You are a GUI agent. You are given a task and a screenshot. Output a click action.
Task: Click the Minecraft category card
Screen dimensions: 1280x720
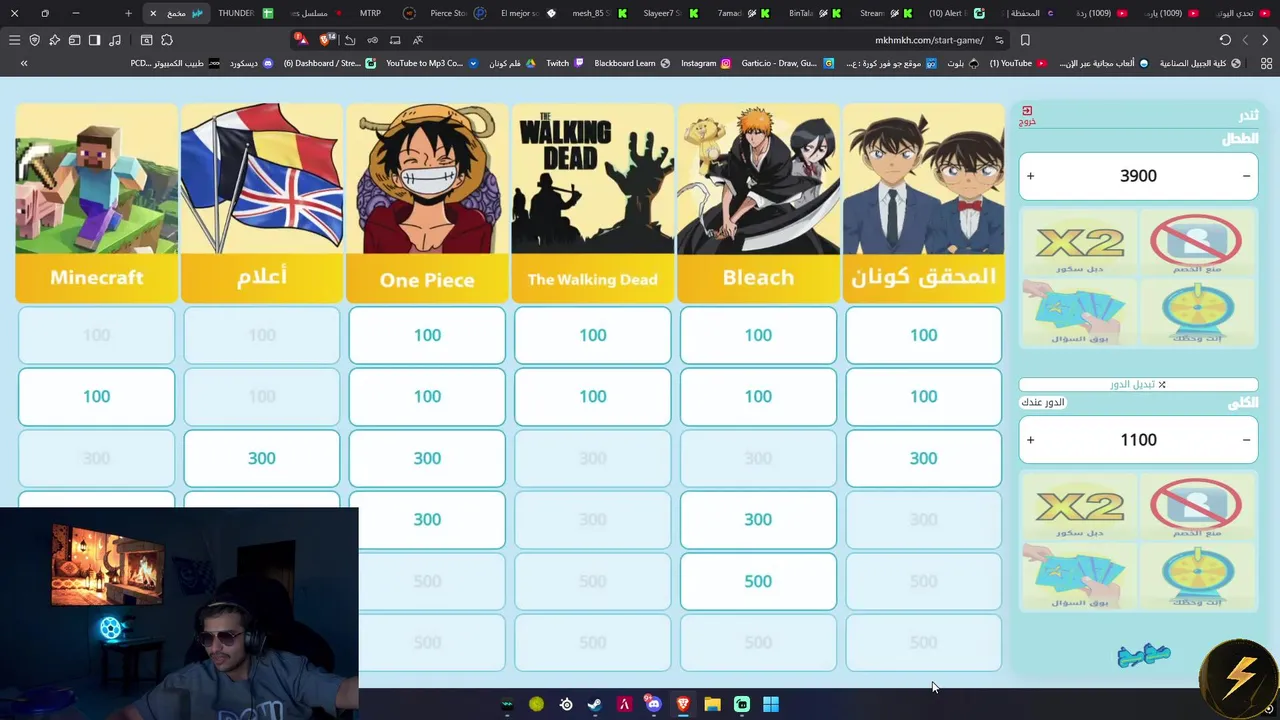[96, 203]
